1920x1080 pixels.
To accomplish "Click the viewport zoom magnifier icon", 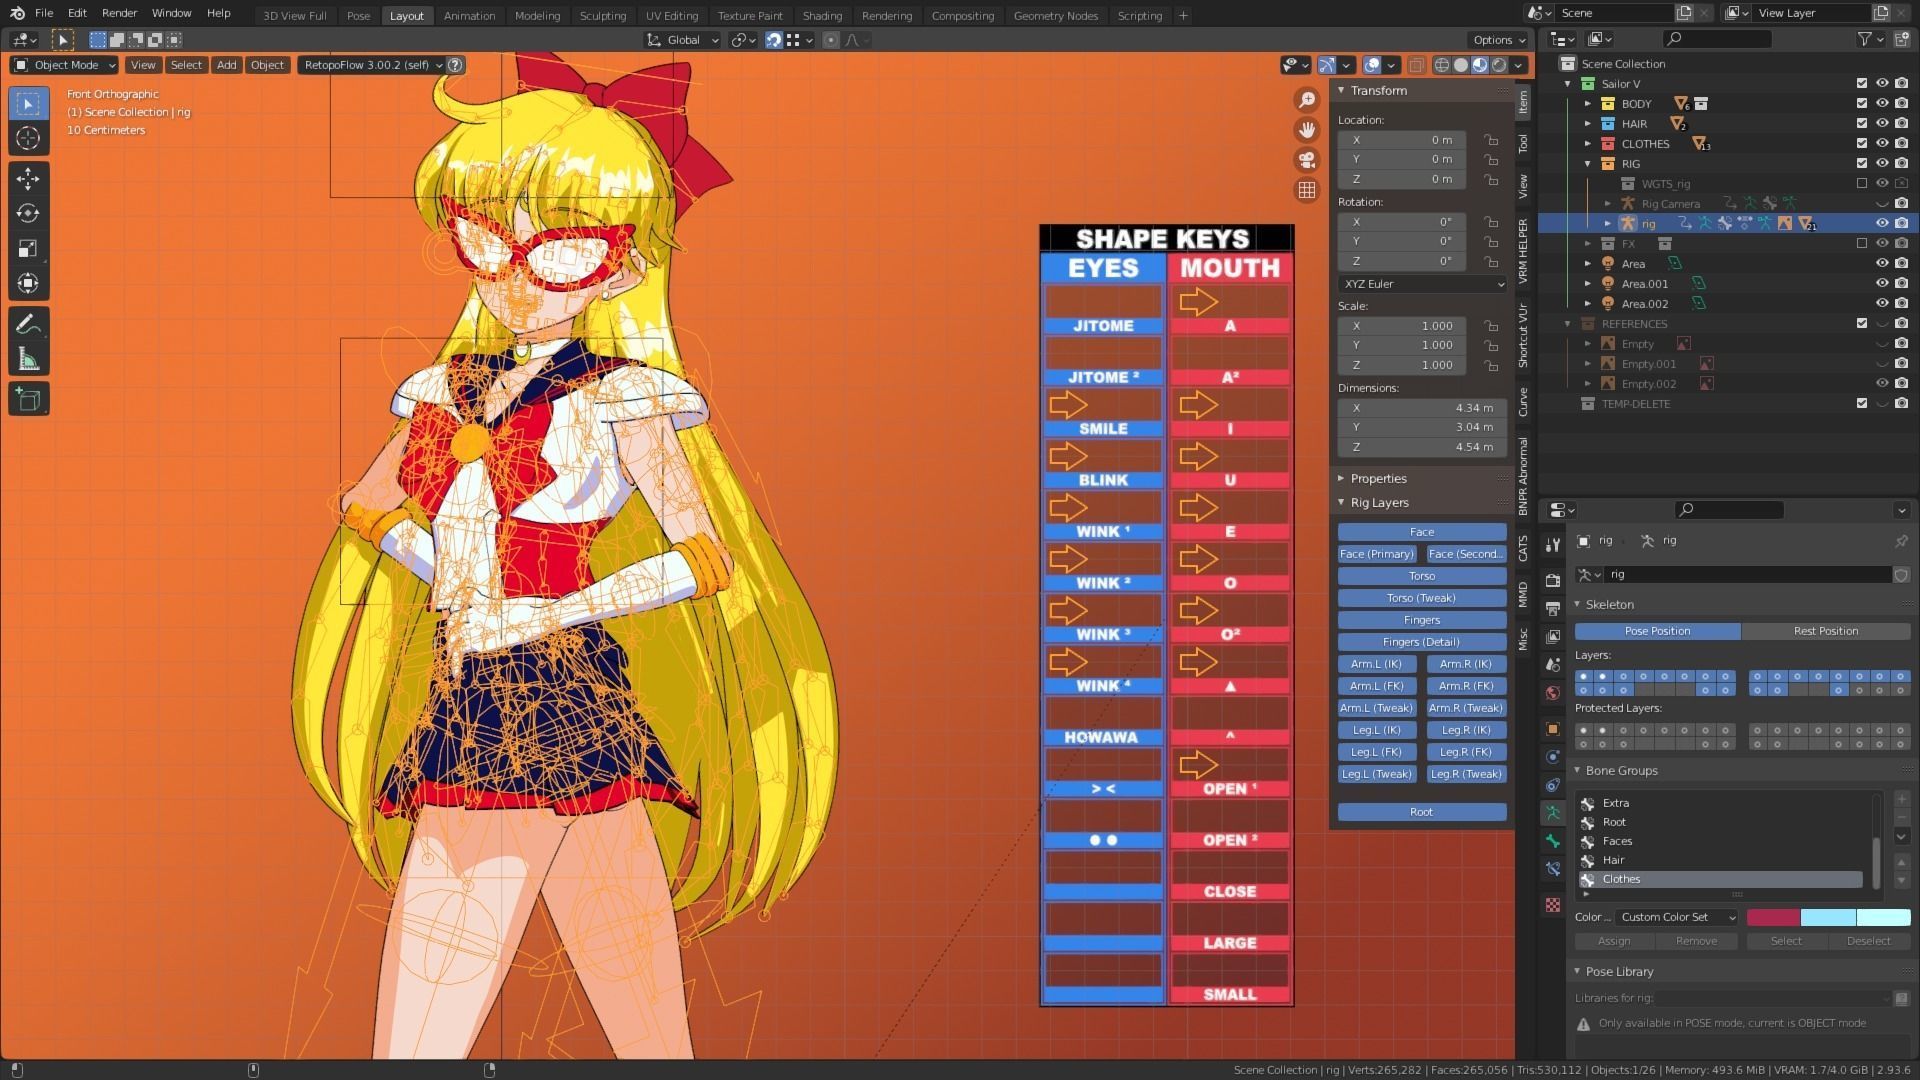I will coord(1306,100).
